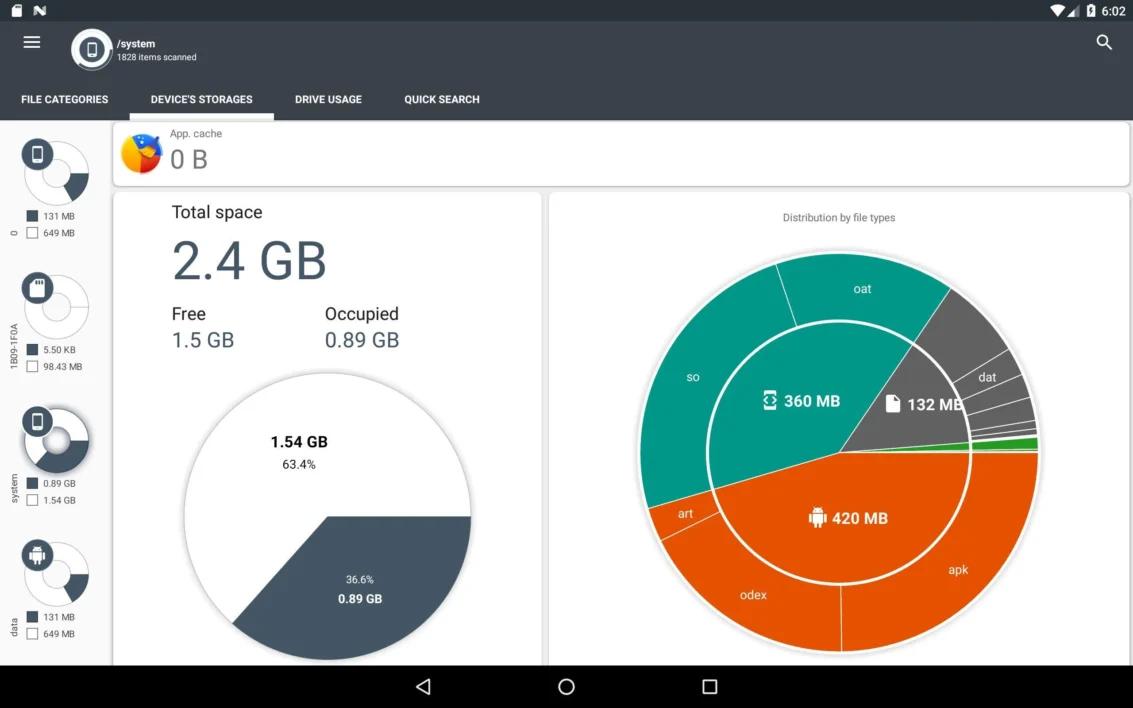Open the navigation drawer menu
Screen dimensions: 1133x708
(31, 42)
